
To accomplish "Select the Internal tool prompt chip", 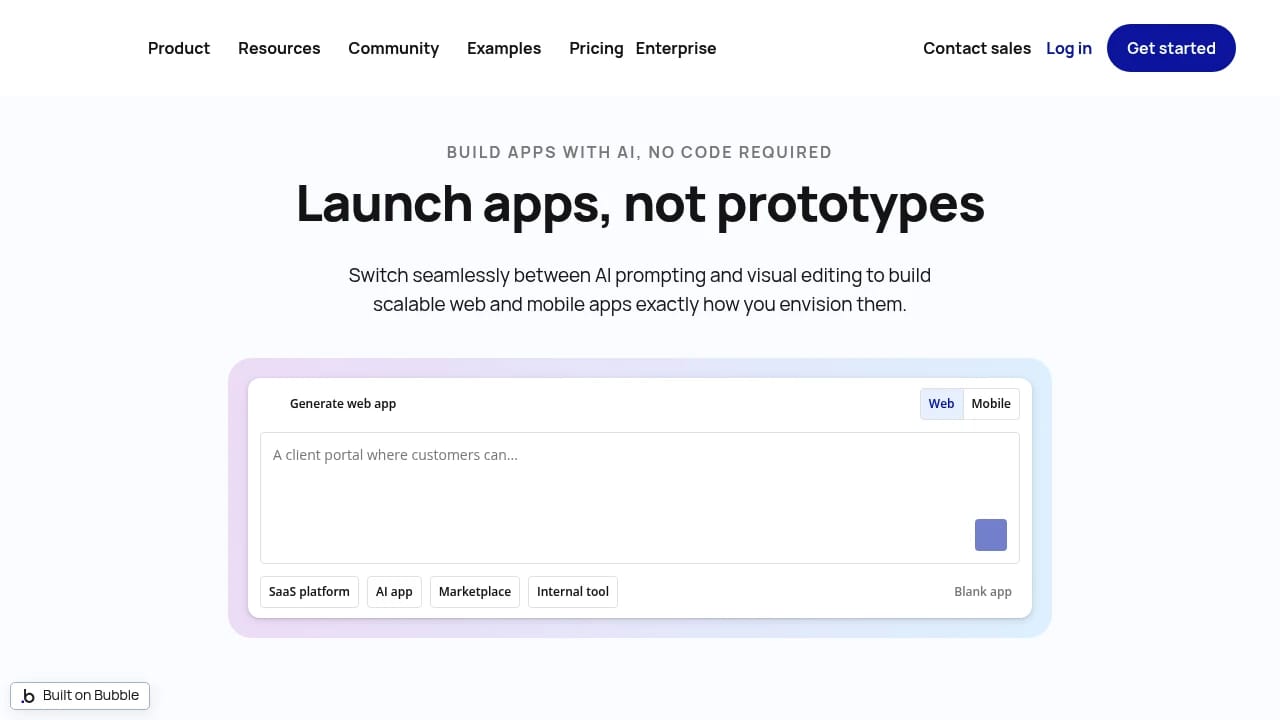I will click(572, 591).
